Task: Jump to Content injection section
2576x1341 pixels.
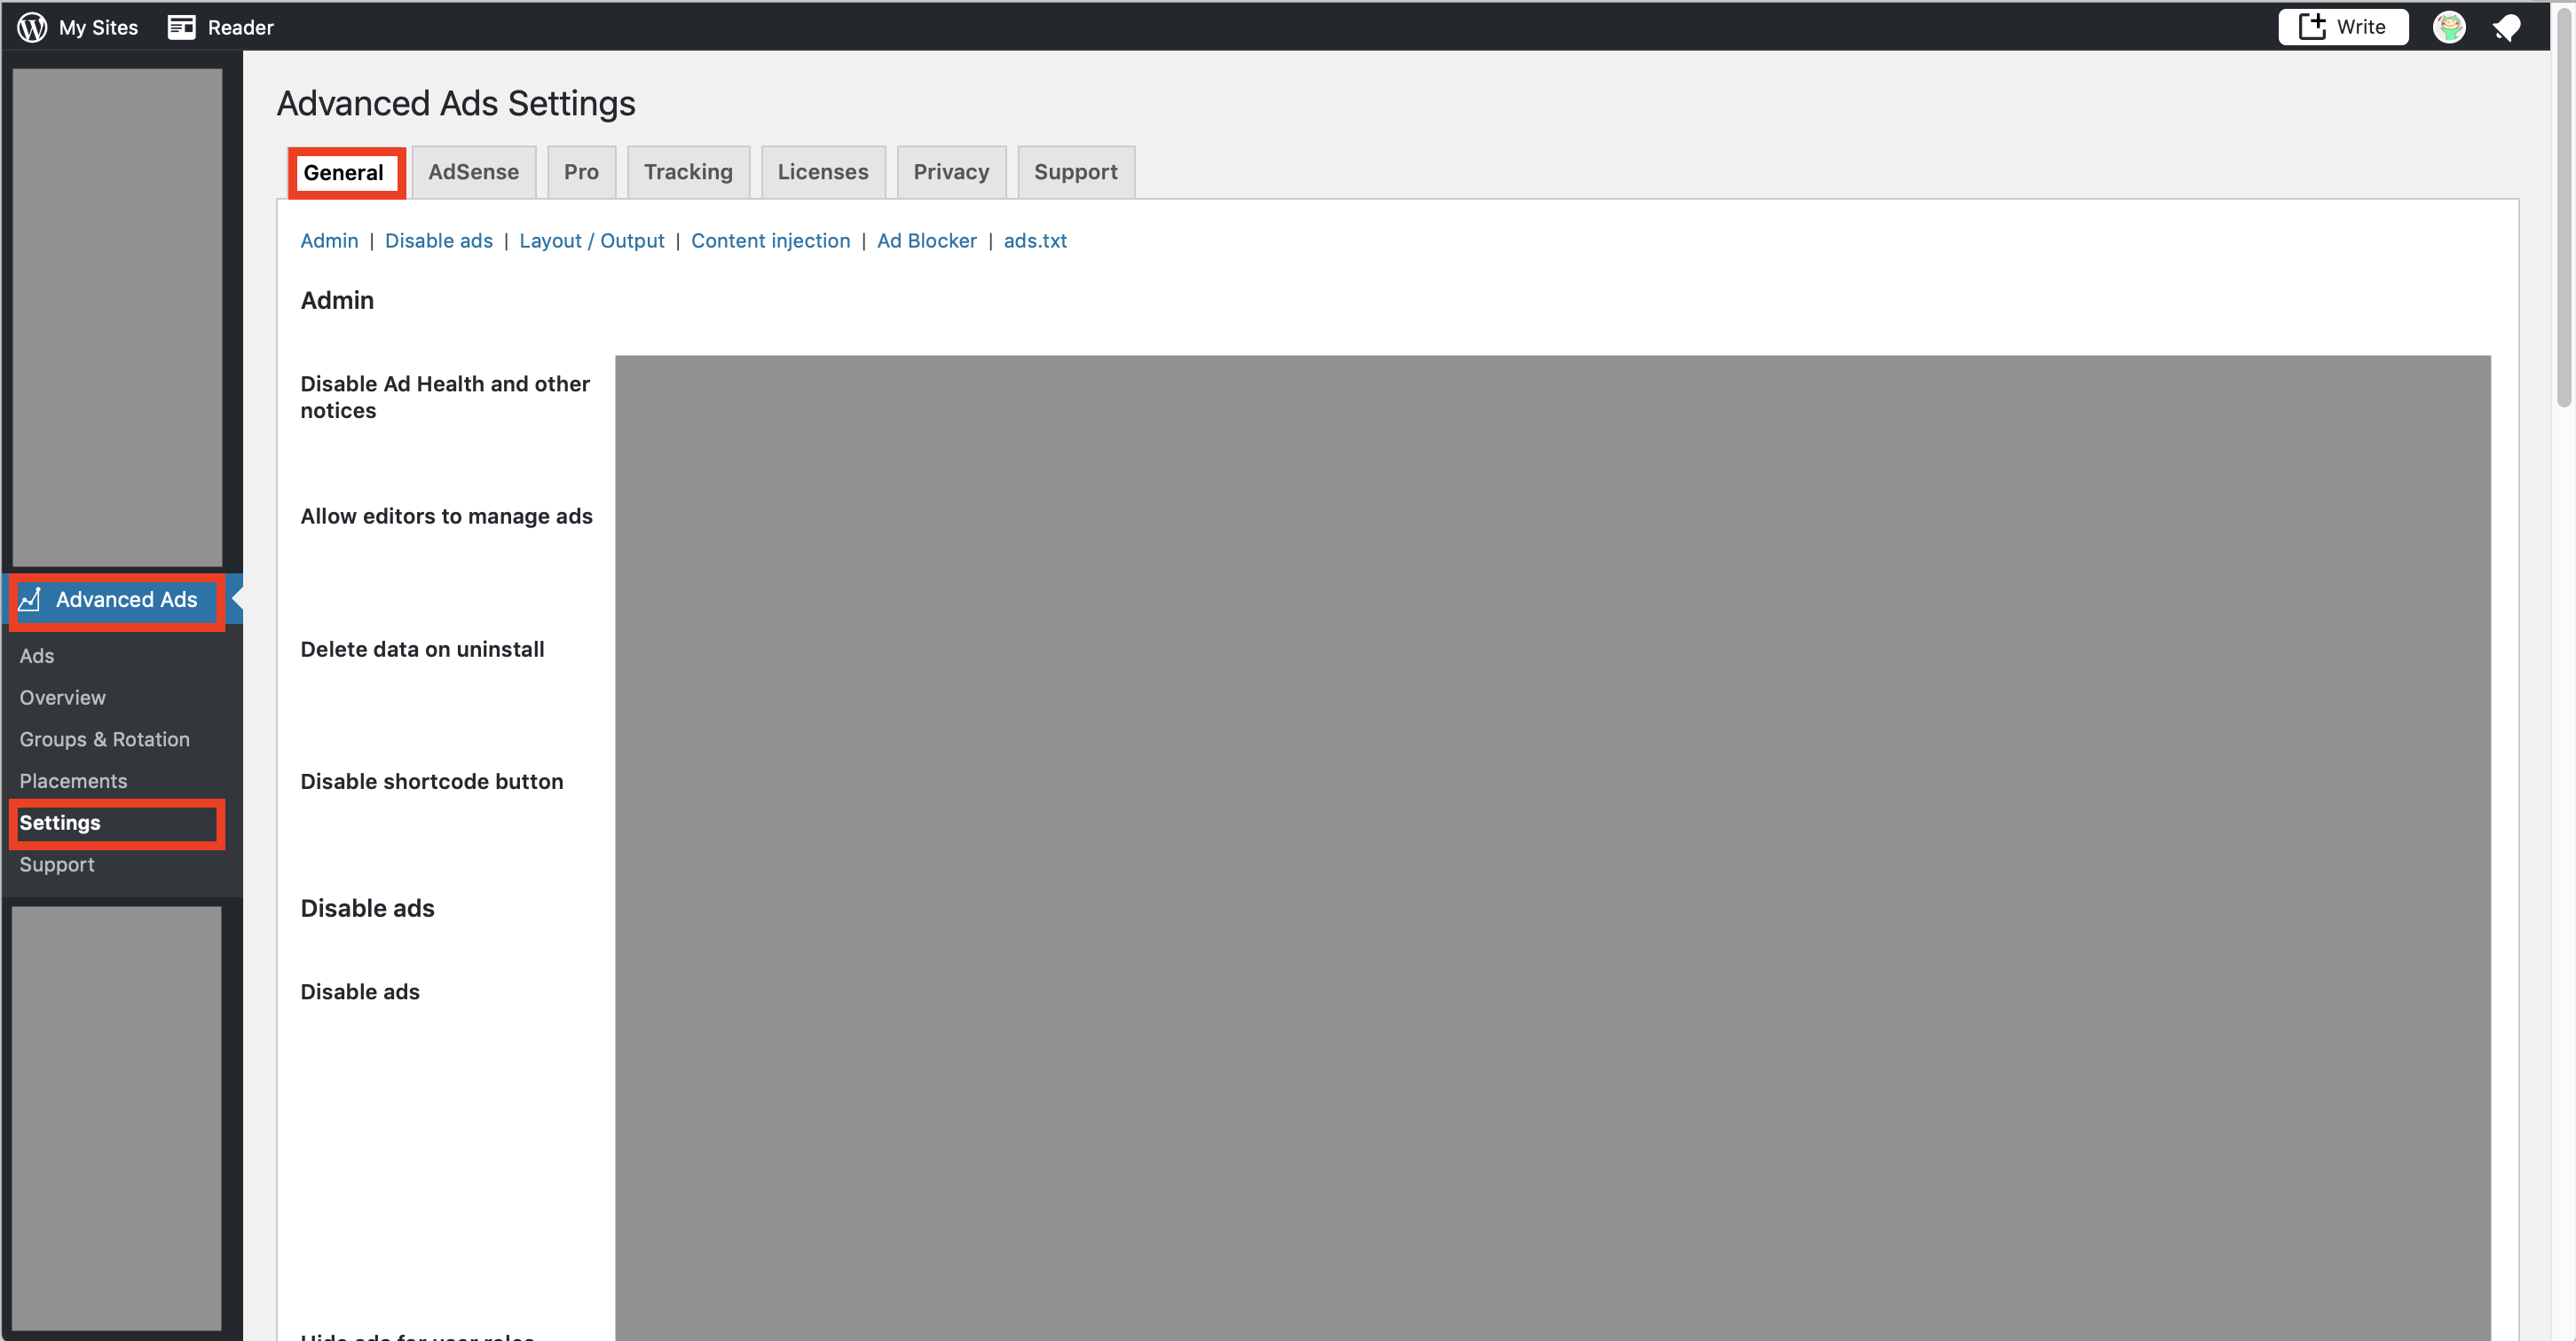Action: 771,241
